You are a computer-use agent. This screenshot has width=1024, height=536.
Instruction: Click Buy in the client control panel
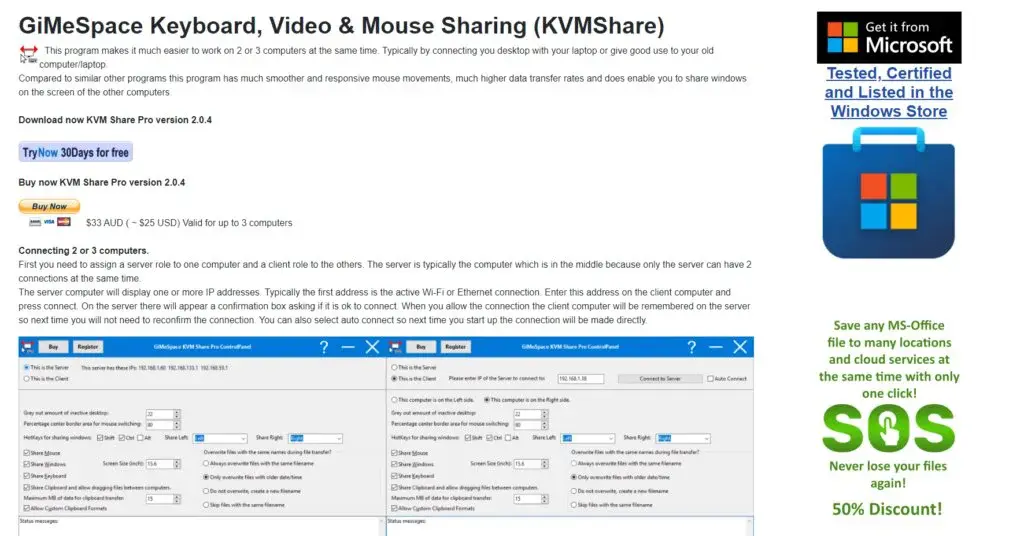pos(421,347)
